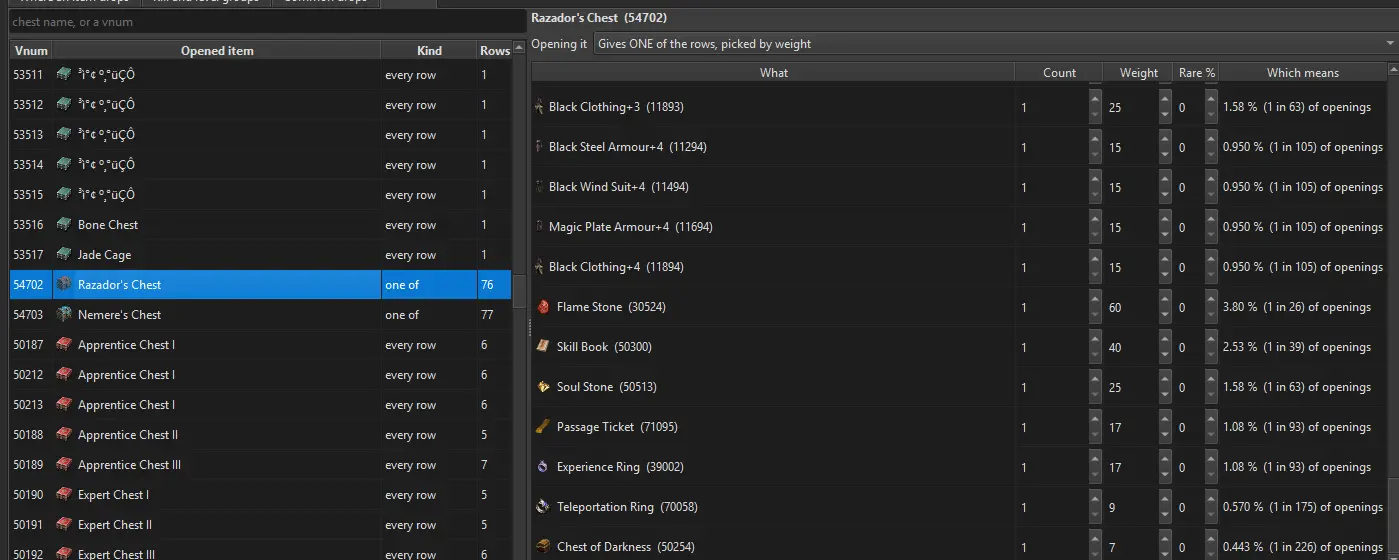Click the Nemere's Chest icon
Image resolution: width=1399 pixels, height=560 pixels.
click(x=64, y=315)
